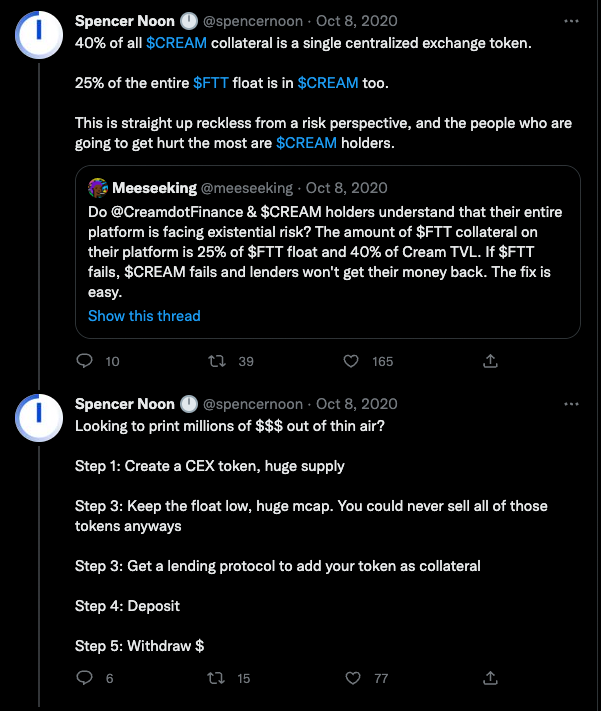The height and width of the screenshot is (711, 601).
Task: Share the first tweet via upload icon
Action: coord(490,361)
